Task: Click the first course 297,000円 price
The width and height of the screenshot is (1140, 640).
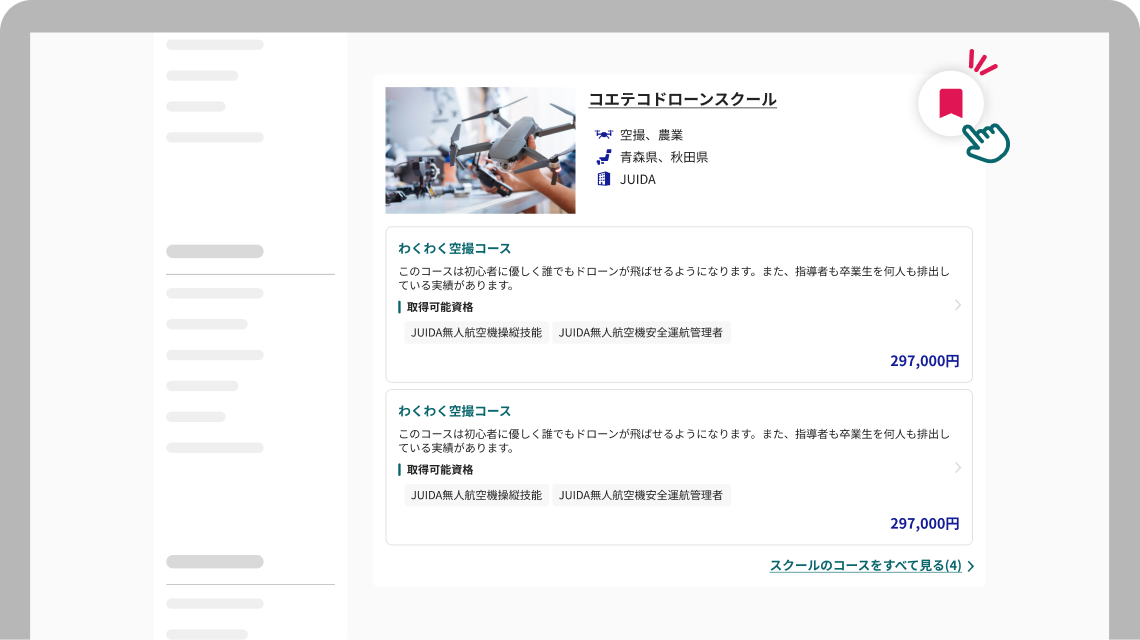Action: pos(925,361)
